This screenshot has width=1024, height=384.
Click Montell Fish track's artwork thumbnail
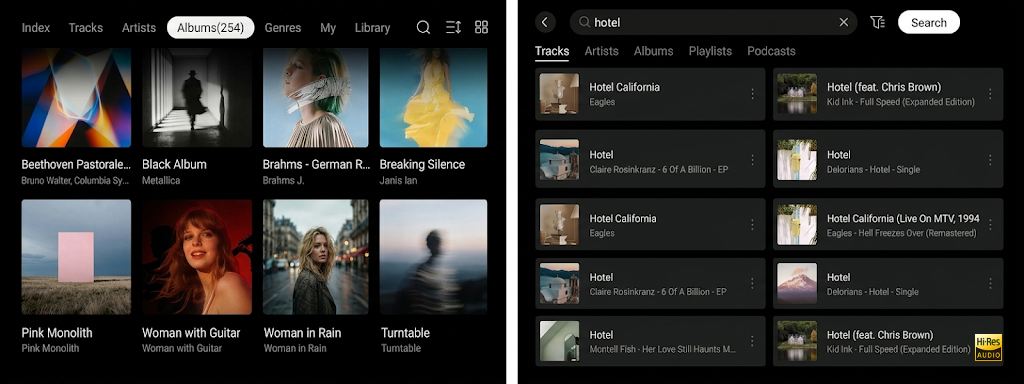(559, 341)
